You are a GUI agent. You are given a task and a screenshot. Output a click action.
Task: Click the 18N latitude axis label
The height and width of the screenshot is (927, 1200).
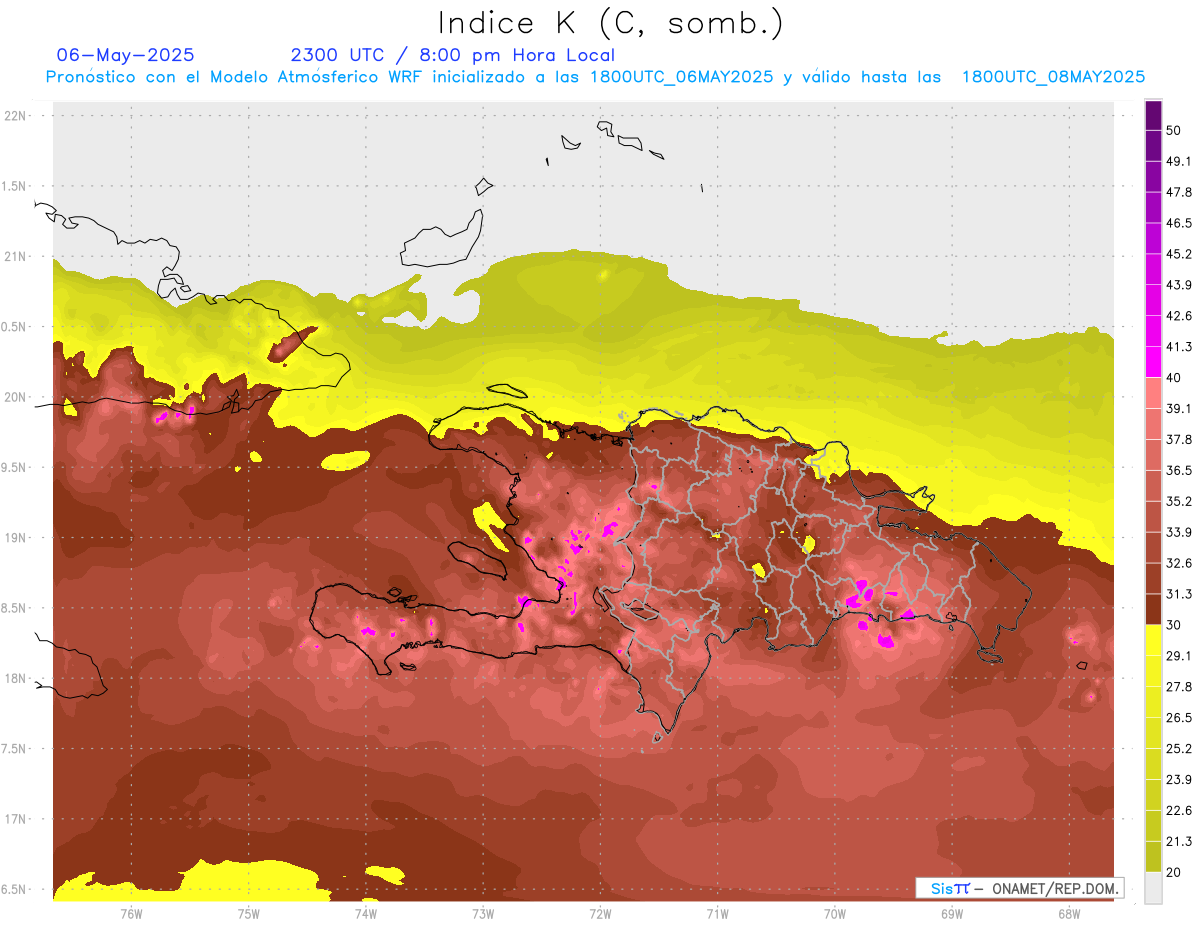17,678
